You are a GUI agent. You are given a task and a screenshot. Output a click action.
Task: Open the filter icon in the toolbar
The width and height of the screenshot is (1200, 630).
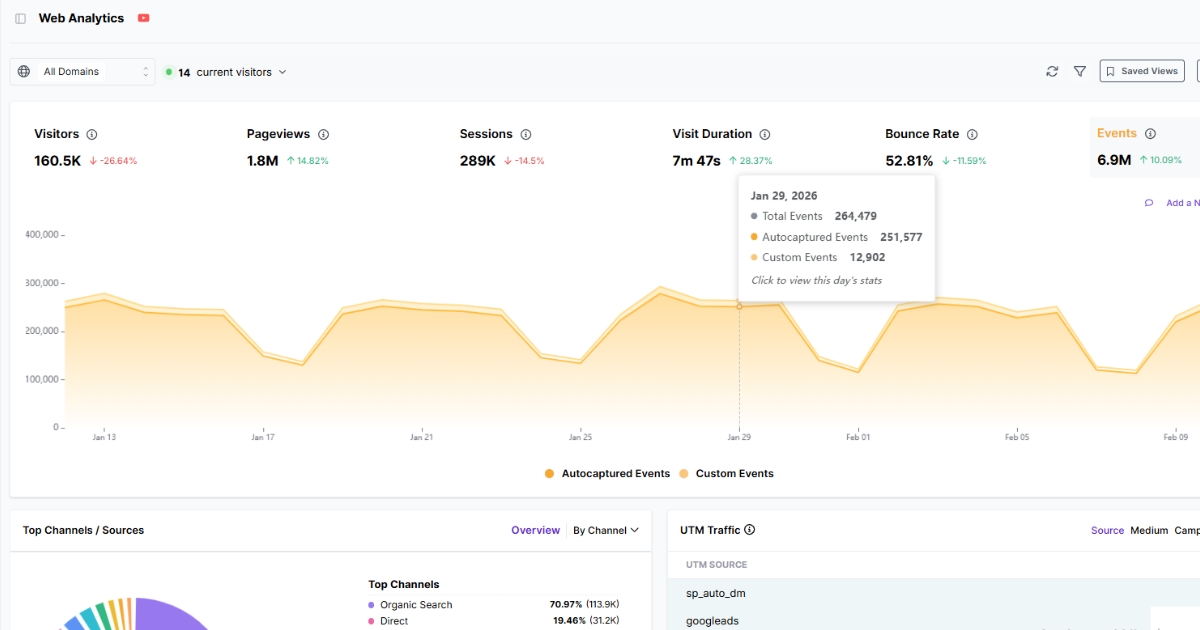point(1080,71)
